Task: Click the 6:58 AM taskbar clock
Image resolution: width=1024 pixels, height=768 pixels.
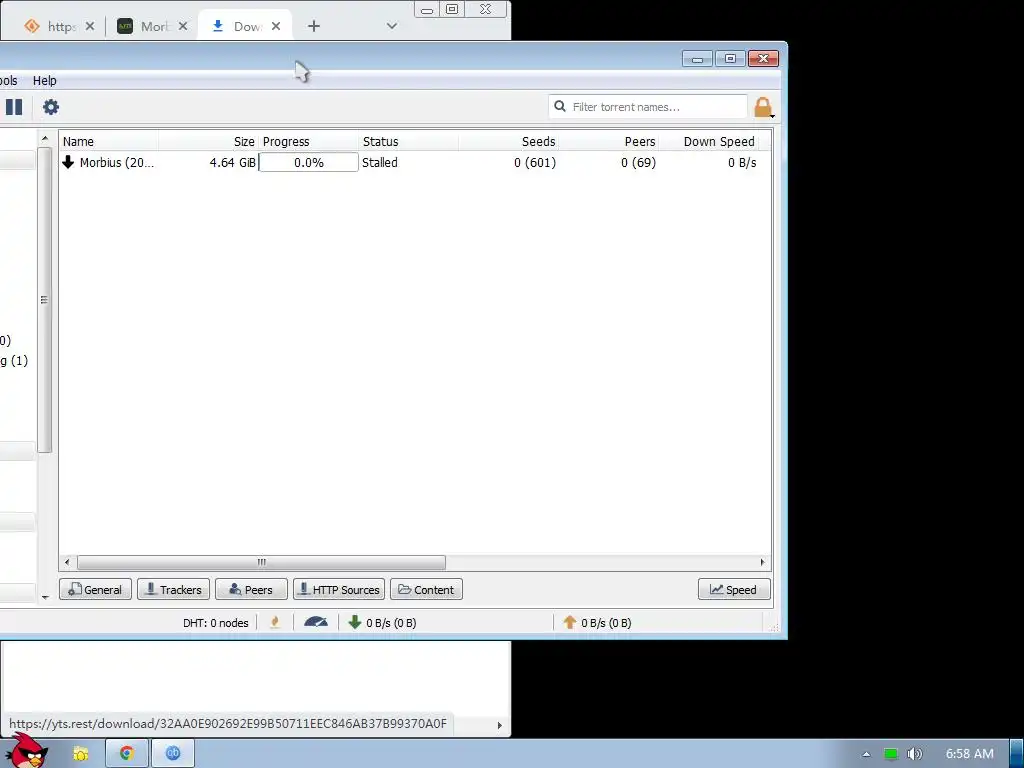Action: (x=970, y=754)
